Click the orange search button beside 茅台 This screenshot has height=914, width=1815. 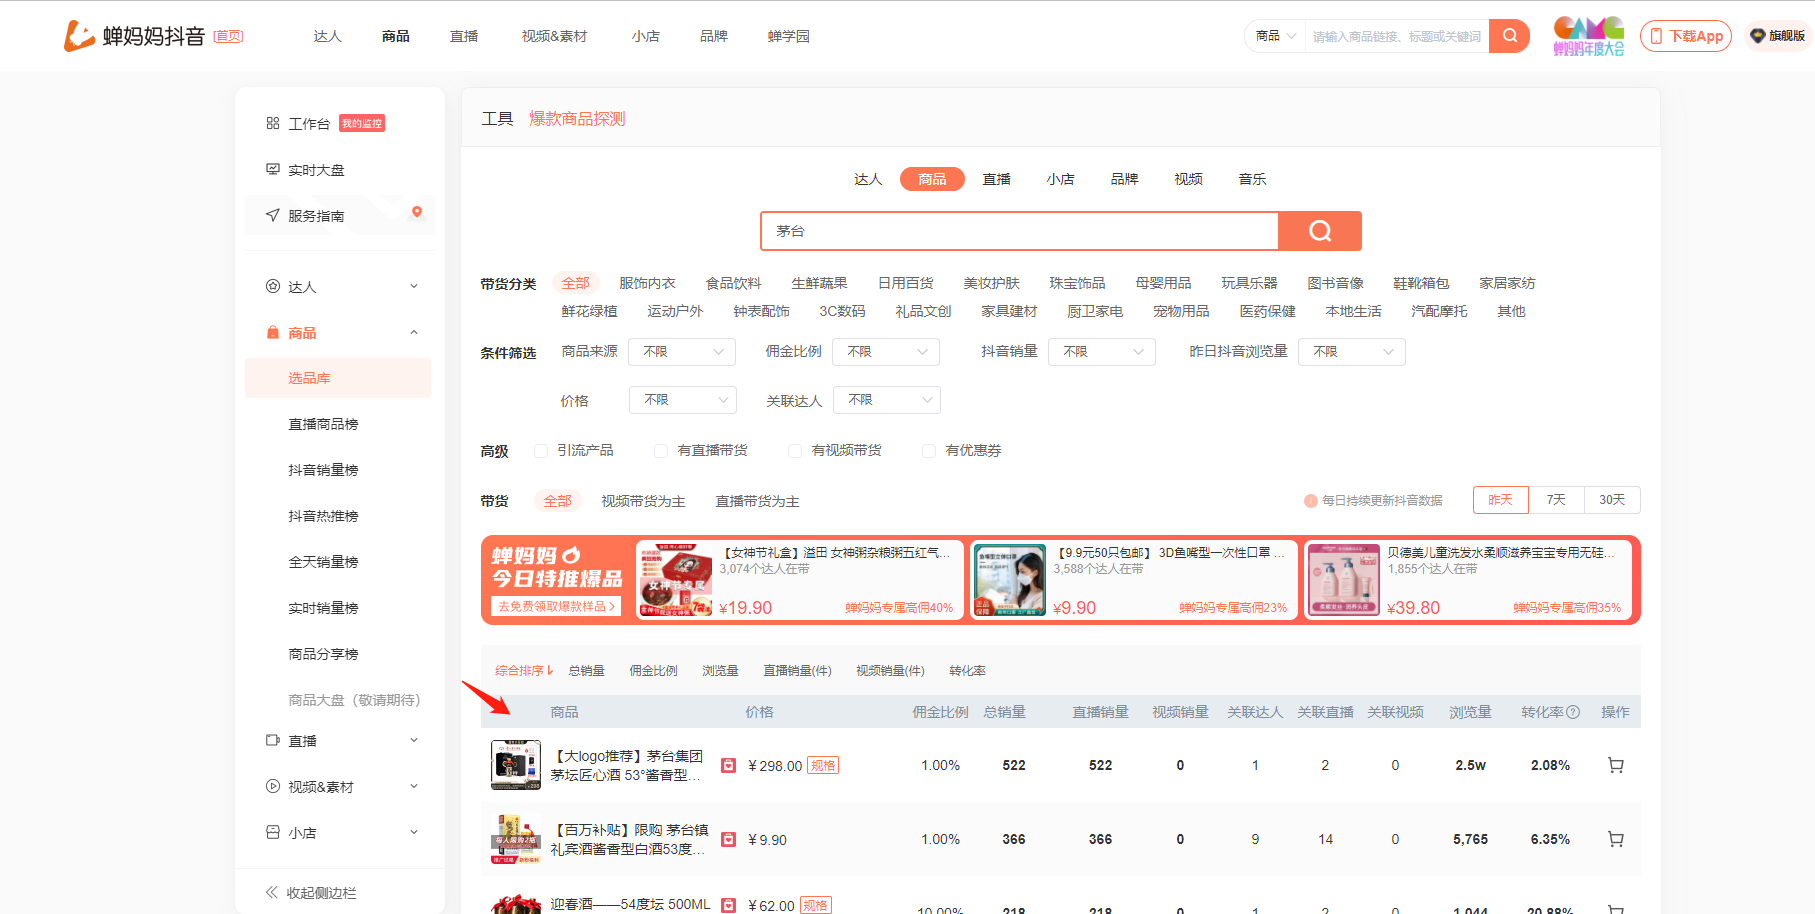(x=1320, y=231)
